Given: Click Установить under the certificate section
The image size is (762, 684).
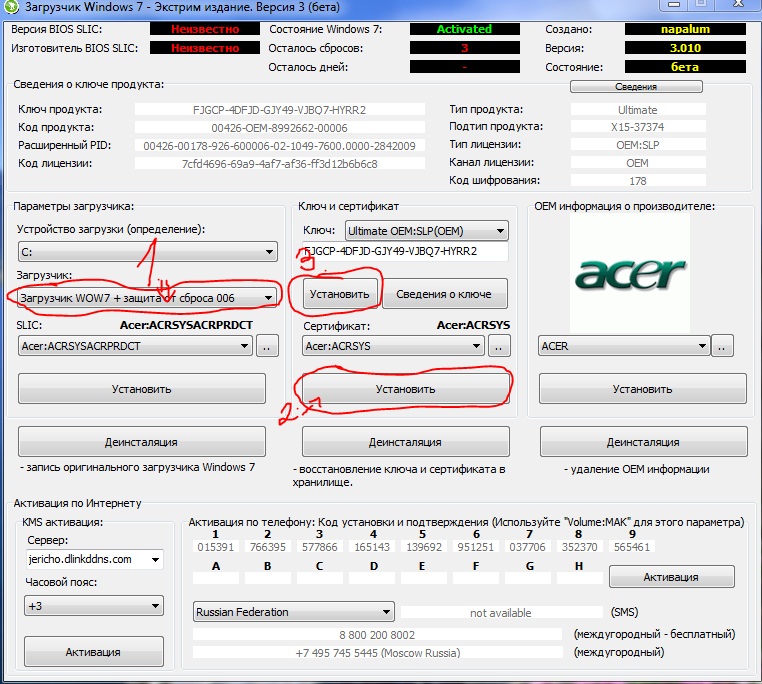Looking at the screenshot, I should [x=405, y=389].
